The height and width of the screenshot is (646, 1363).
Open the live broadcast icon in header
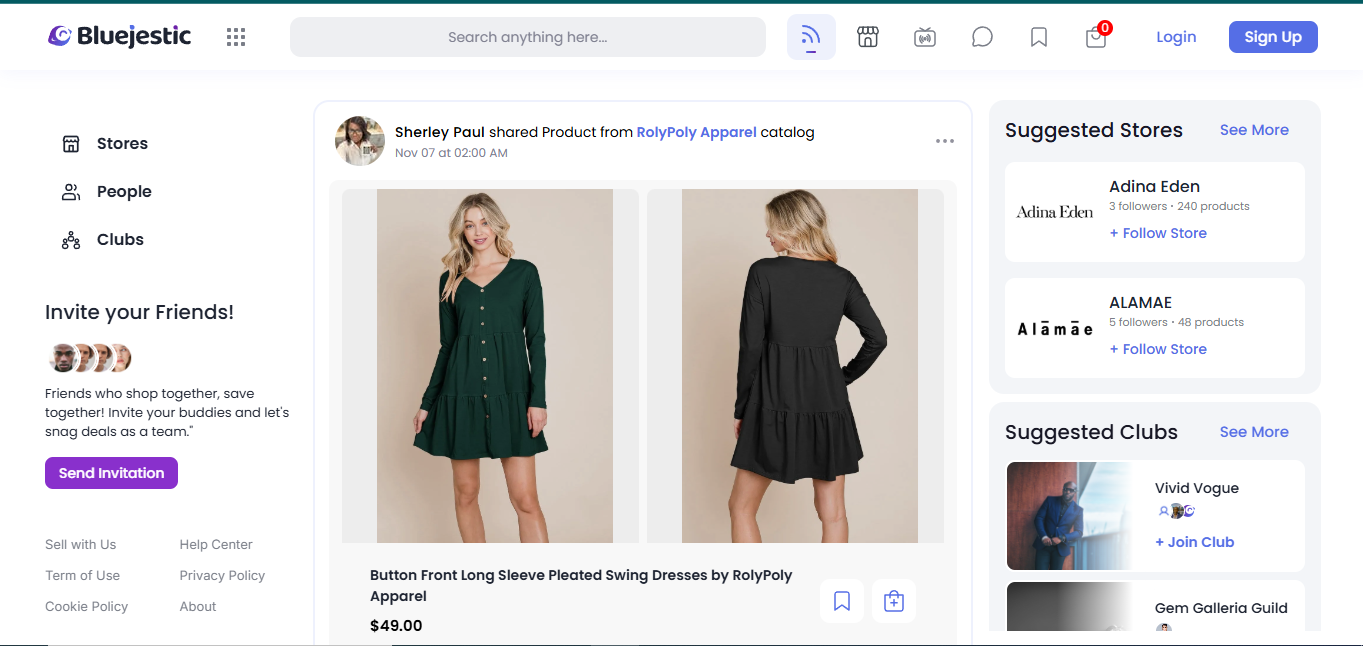coord(925,37)
